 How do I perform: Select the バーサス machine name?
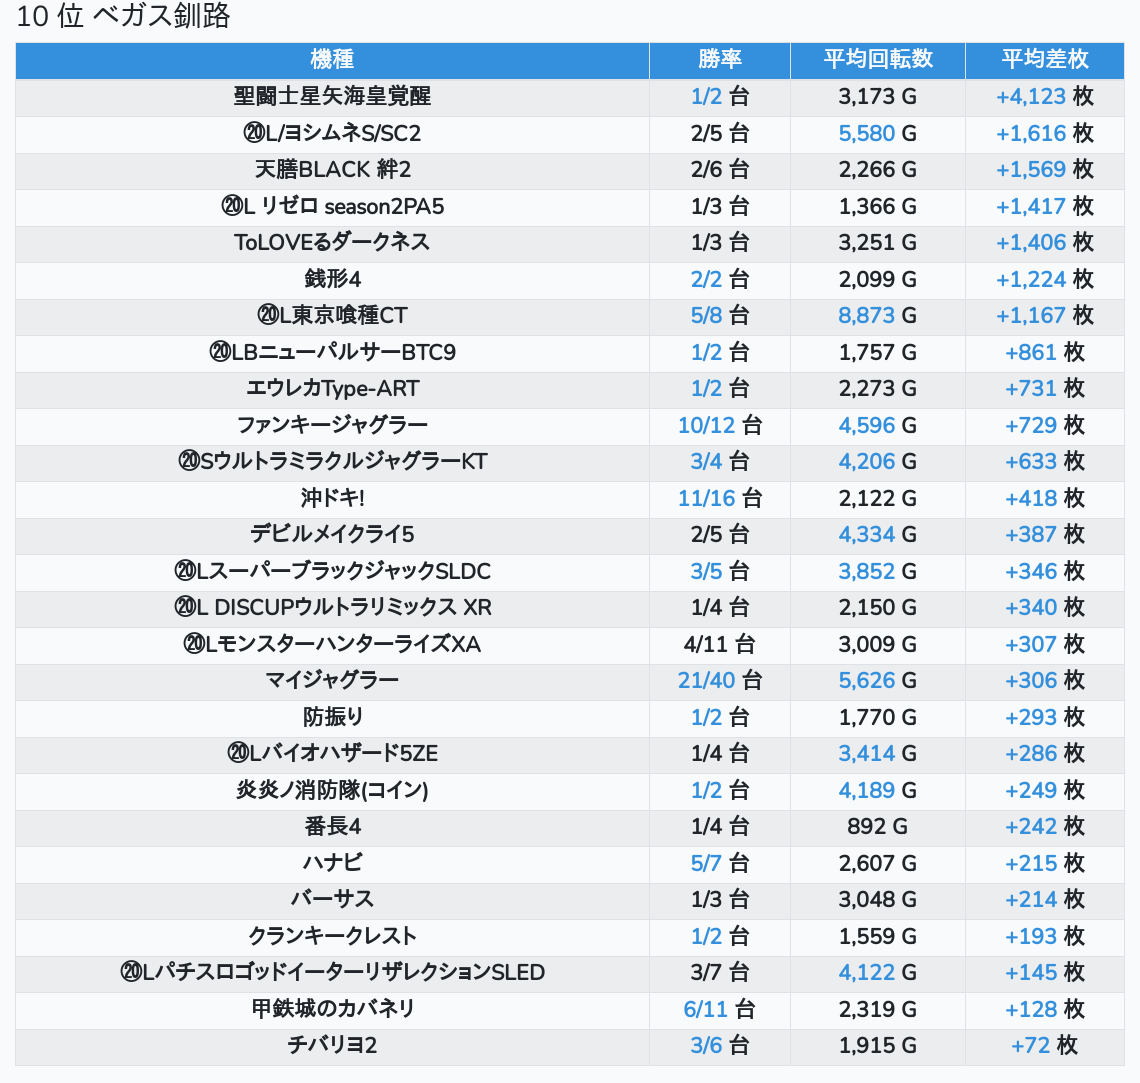tap(332, 900)
